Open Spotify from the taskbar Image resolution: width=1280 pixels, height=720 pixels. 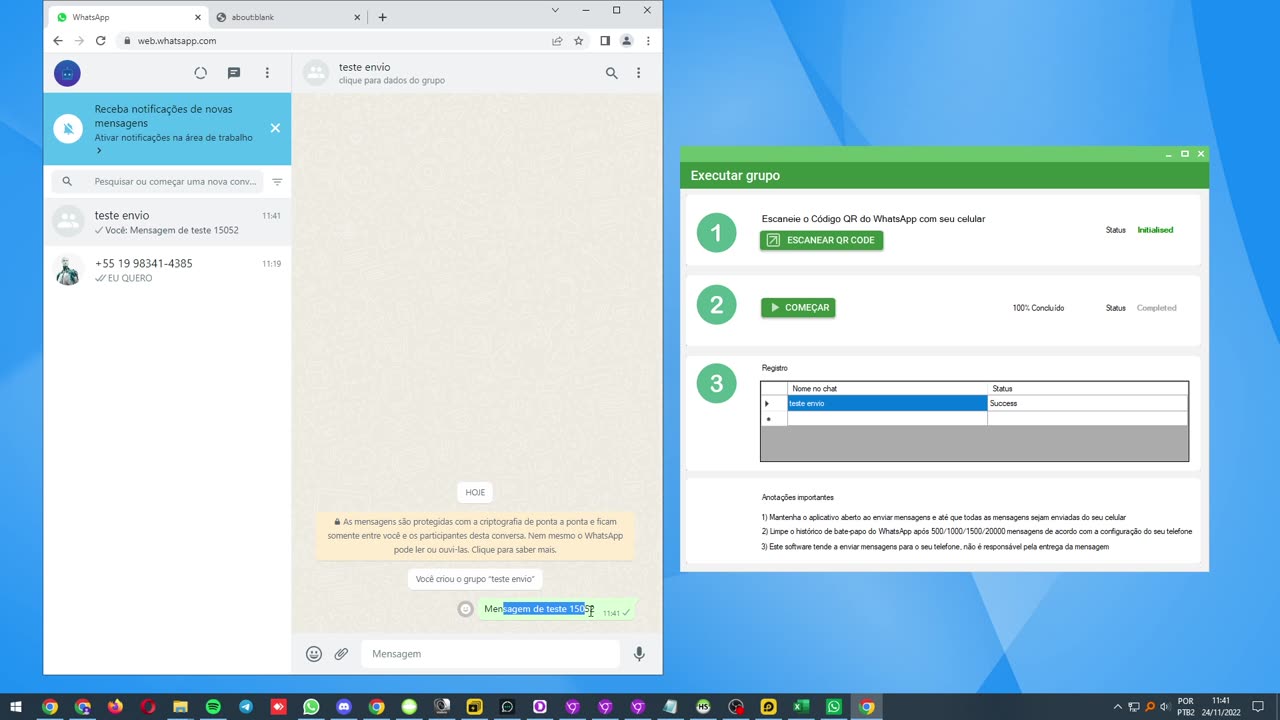pos(213,707)
